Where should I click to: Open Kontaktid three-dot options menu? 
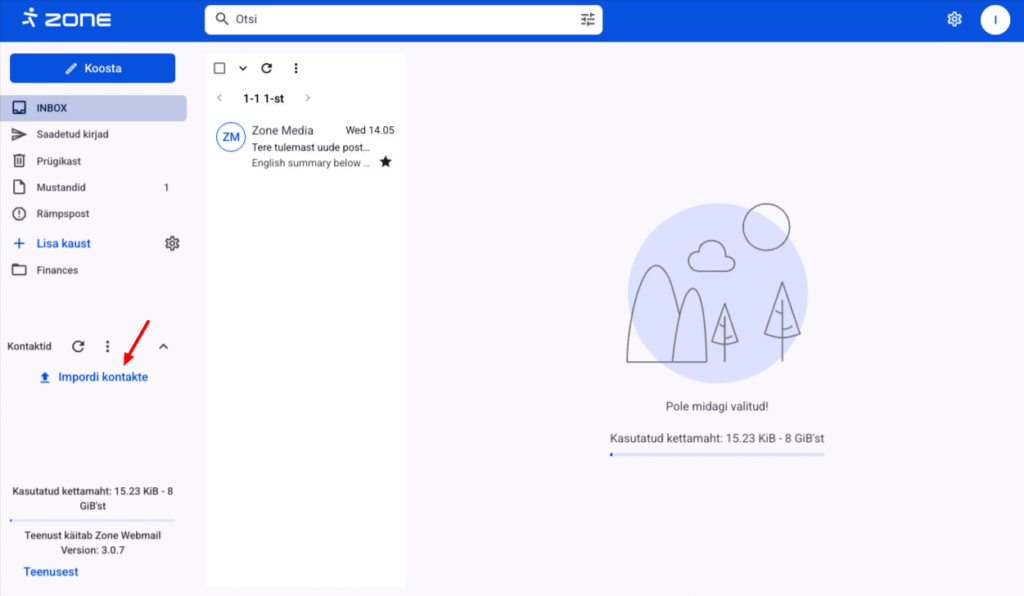(x=107, y=346)
